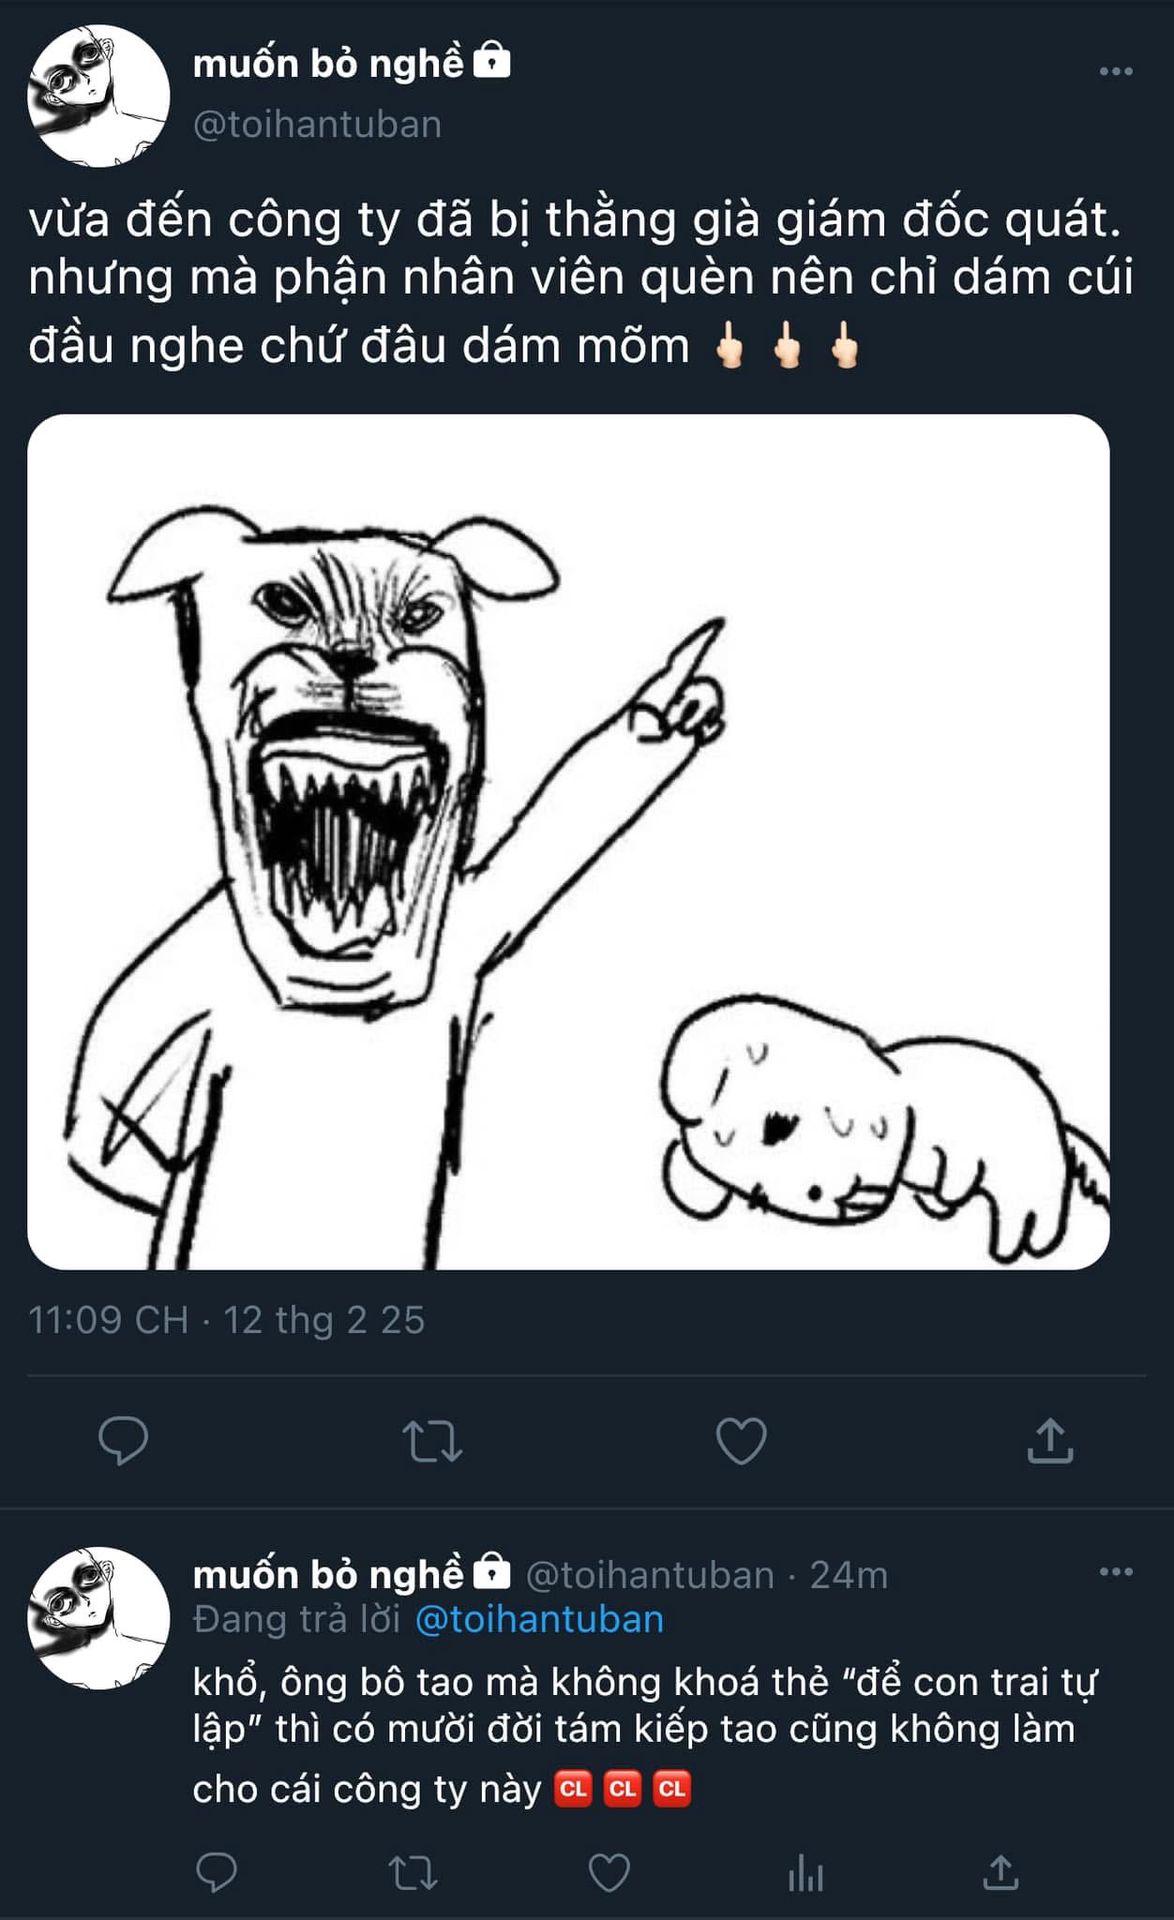Tap the gray @toihantuban handle under name
This screenshot has height=1920, width=1174.
coord(317,124)
